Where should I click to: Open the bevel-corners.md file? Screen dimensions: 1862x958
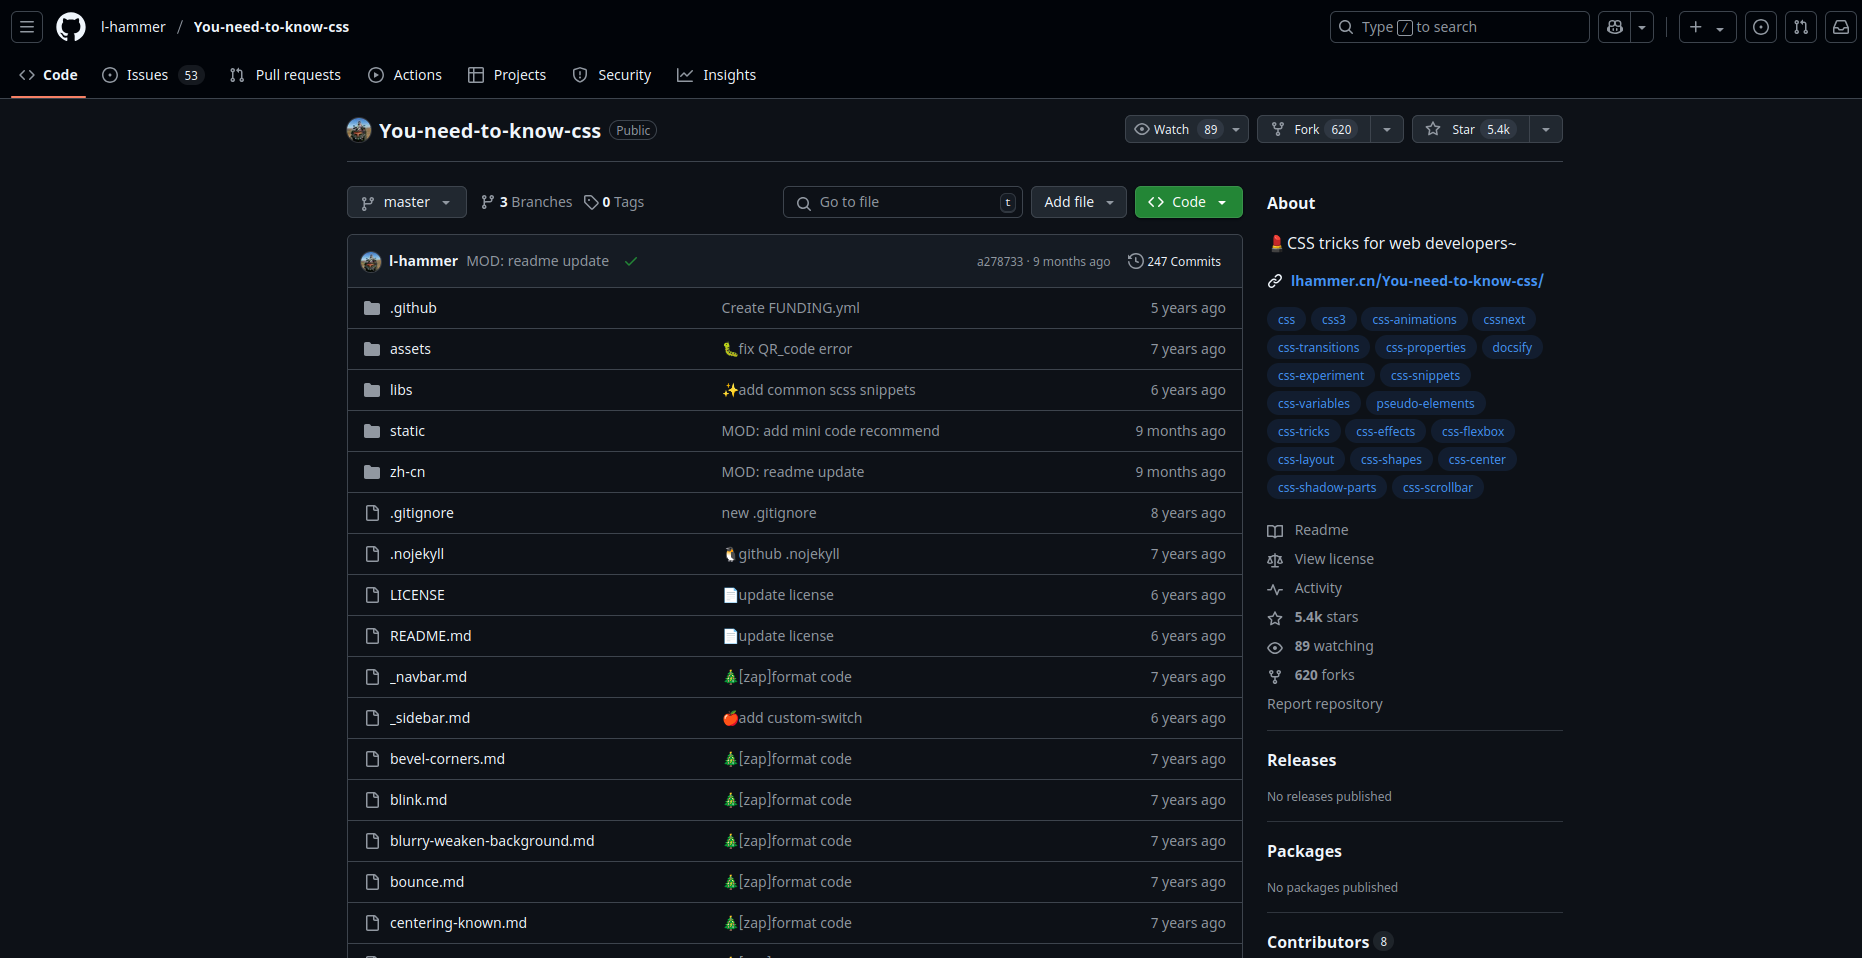tap(447, 759)
